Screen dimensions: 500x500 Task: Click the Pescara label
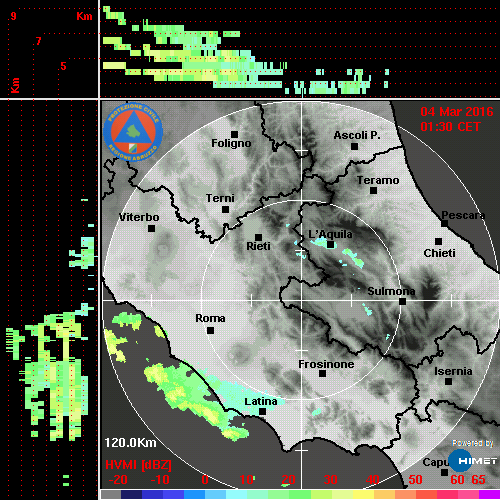coord(463,215)
